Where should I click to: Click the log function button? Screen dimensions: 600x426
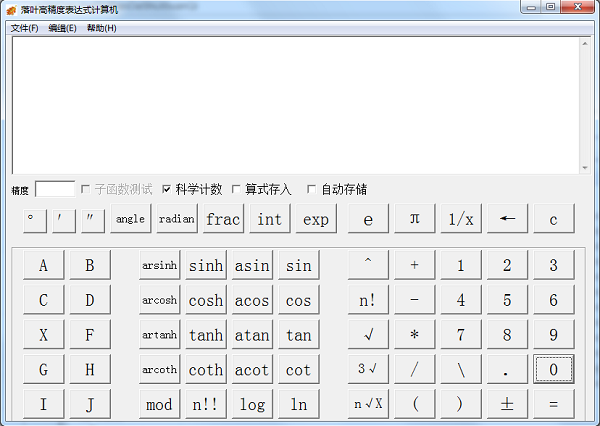(252, 404)
